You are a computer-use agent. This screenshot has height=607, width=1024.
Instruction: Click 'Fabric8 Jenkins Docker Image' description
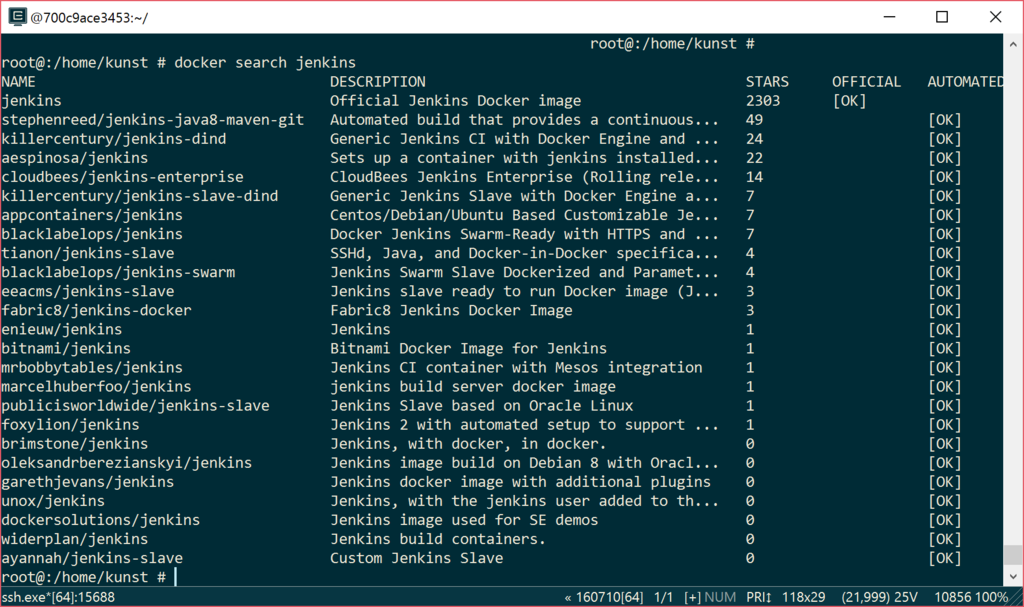tap(451, 310)
